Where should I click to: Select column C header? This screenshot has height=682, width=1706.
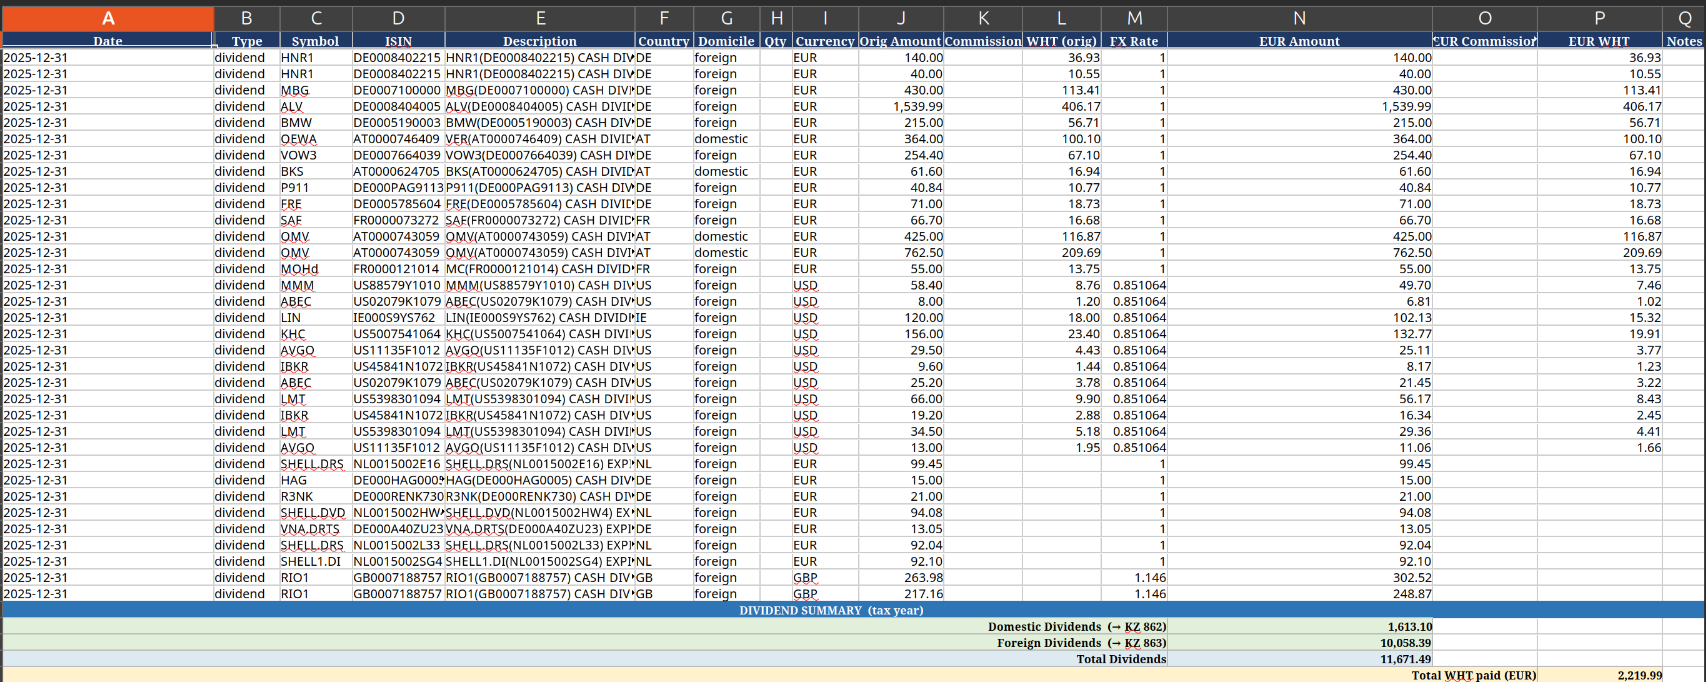(x=316, y=18)
